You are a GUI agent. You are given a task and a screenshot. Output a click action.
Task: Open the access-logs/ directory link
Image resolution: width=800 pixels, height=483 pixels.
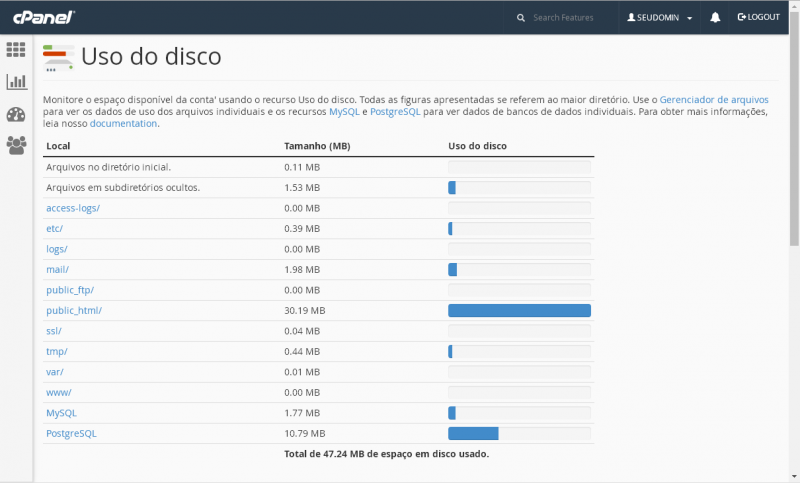tap(73, 208)
